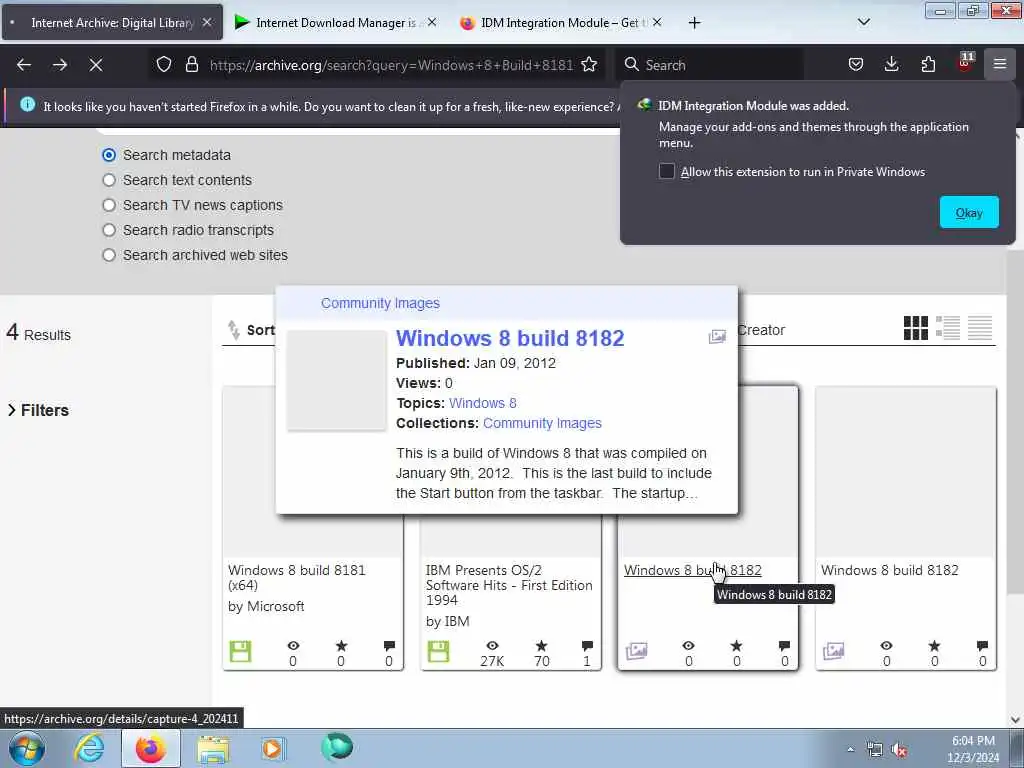Select Search radio transcripts option
Image resolution: width=1024 pixels, height=768 pixels.
point(109,230)
